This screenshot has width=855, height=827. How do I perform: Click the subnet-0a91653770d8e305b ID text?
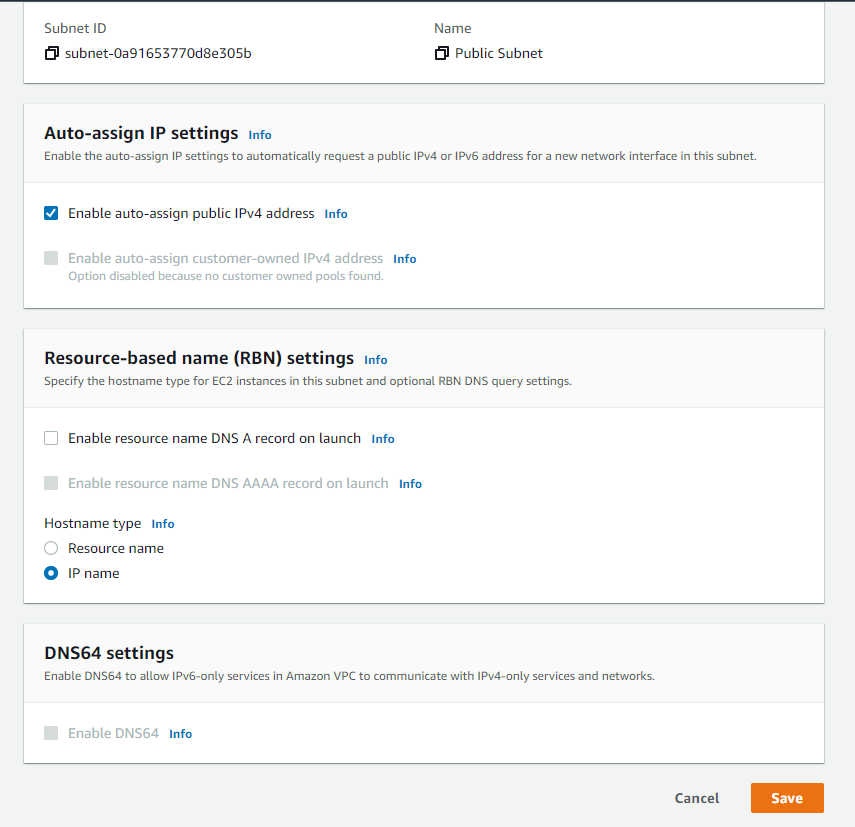click(158, 53)
